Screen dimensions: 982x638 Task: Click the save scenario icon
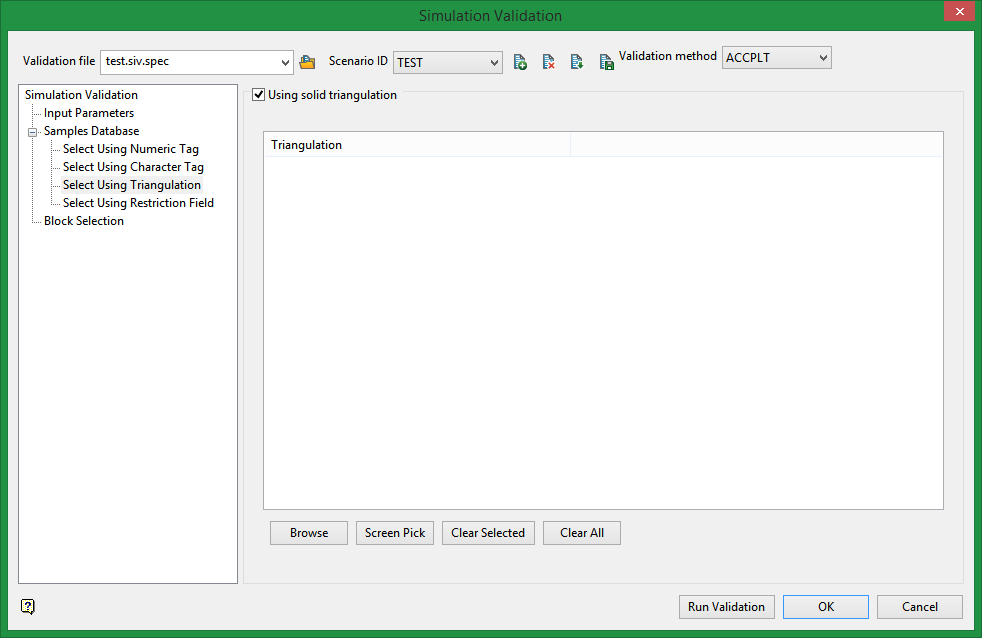(606, 62)
